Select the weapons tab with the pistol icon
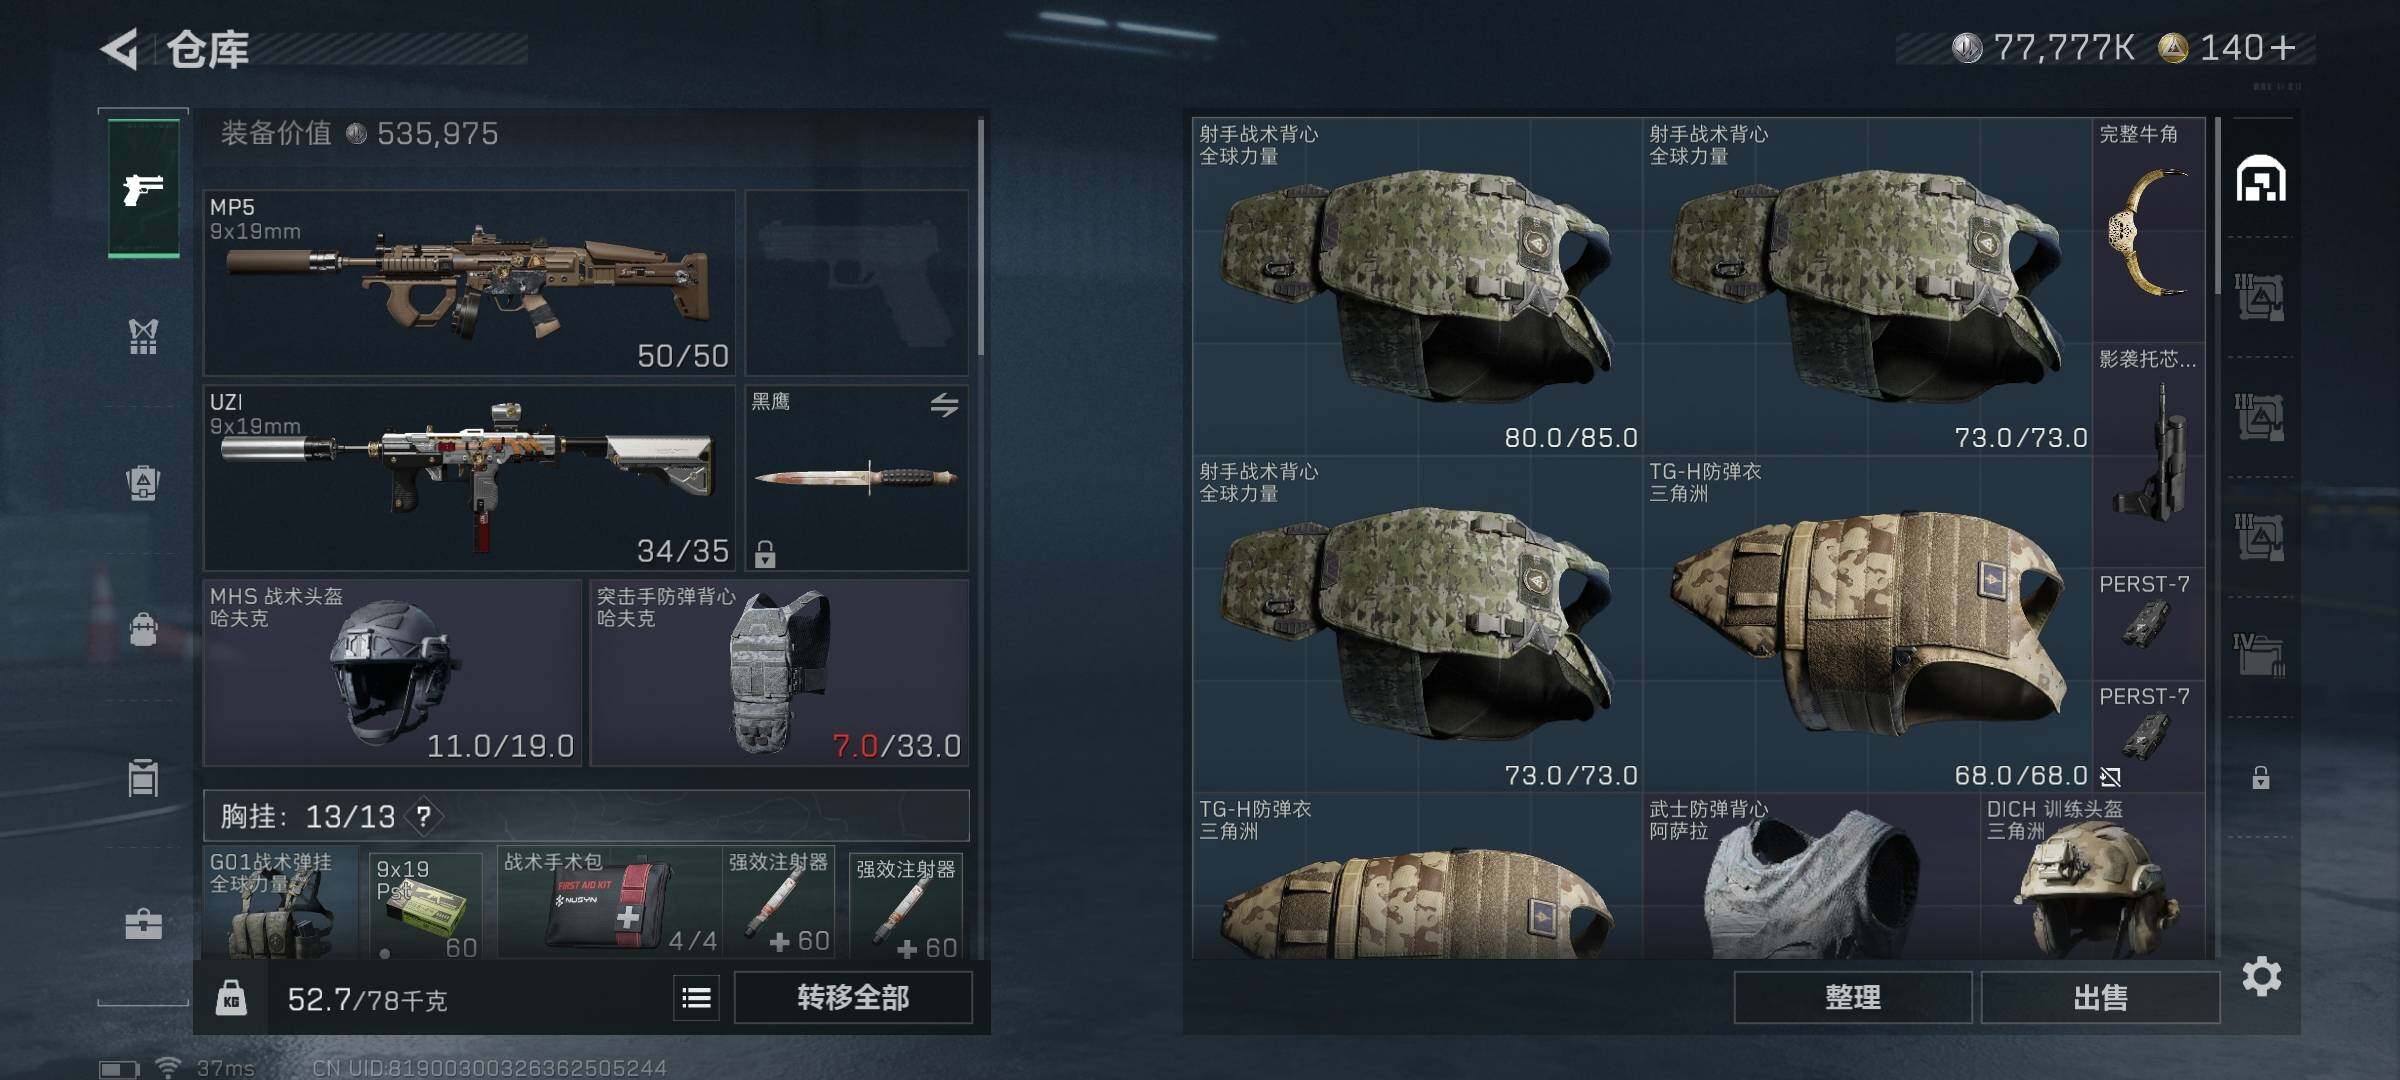Viewport: 2400px width, 1080px height. [x=144, y=188]
